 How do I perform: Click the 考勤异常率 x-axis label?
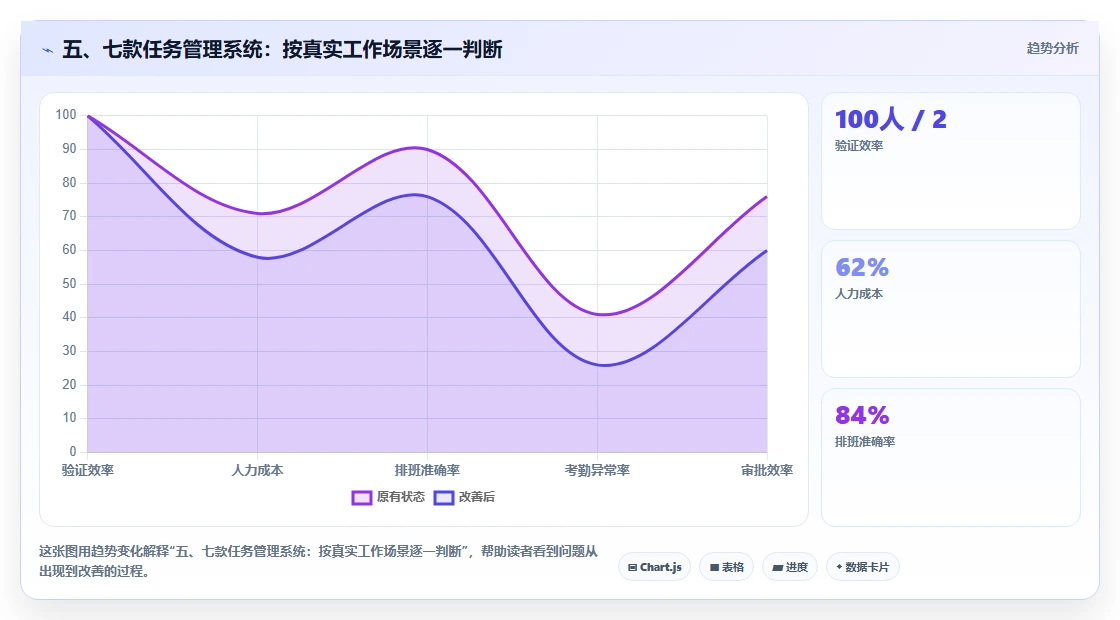[x=597, y=470]
